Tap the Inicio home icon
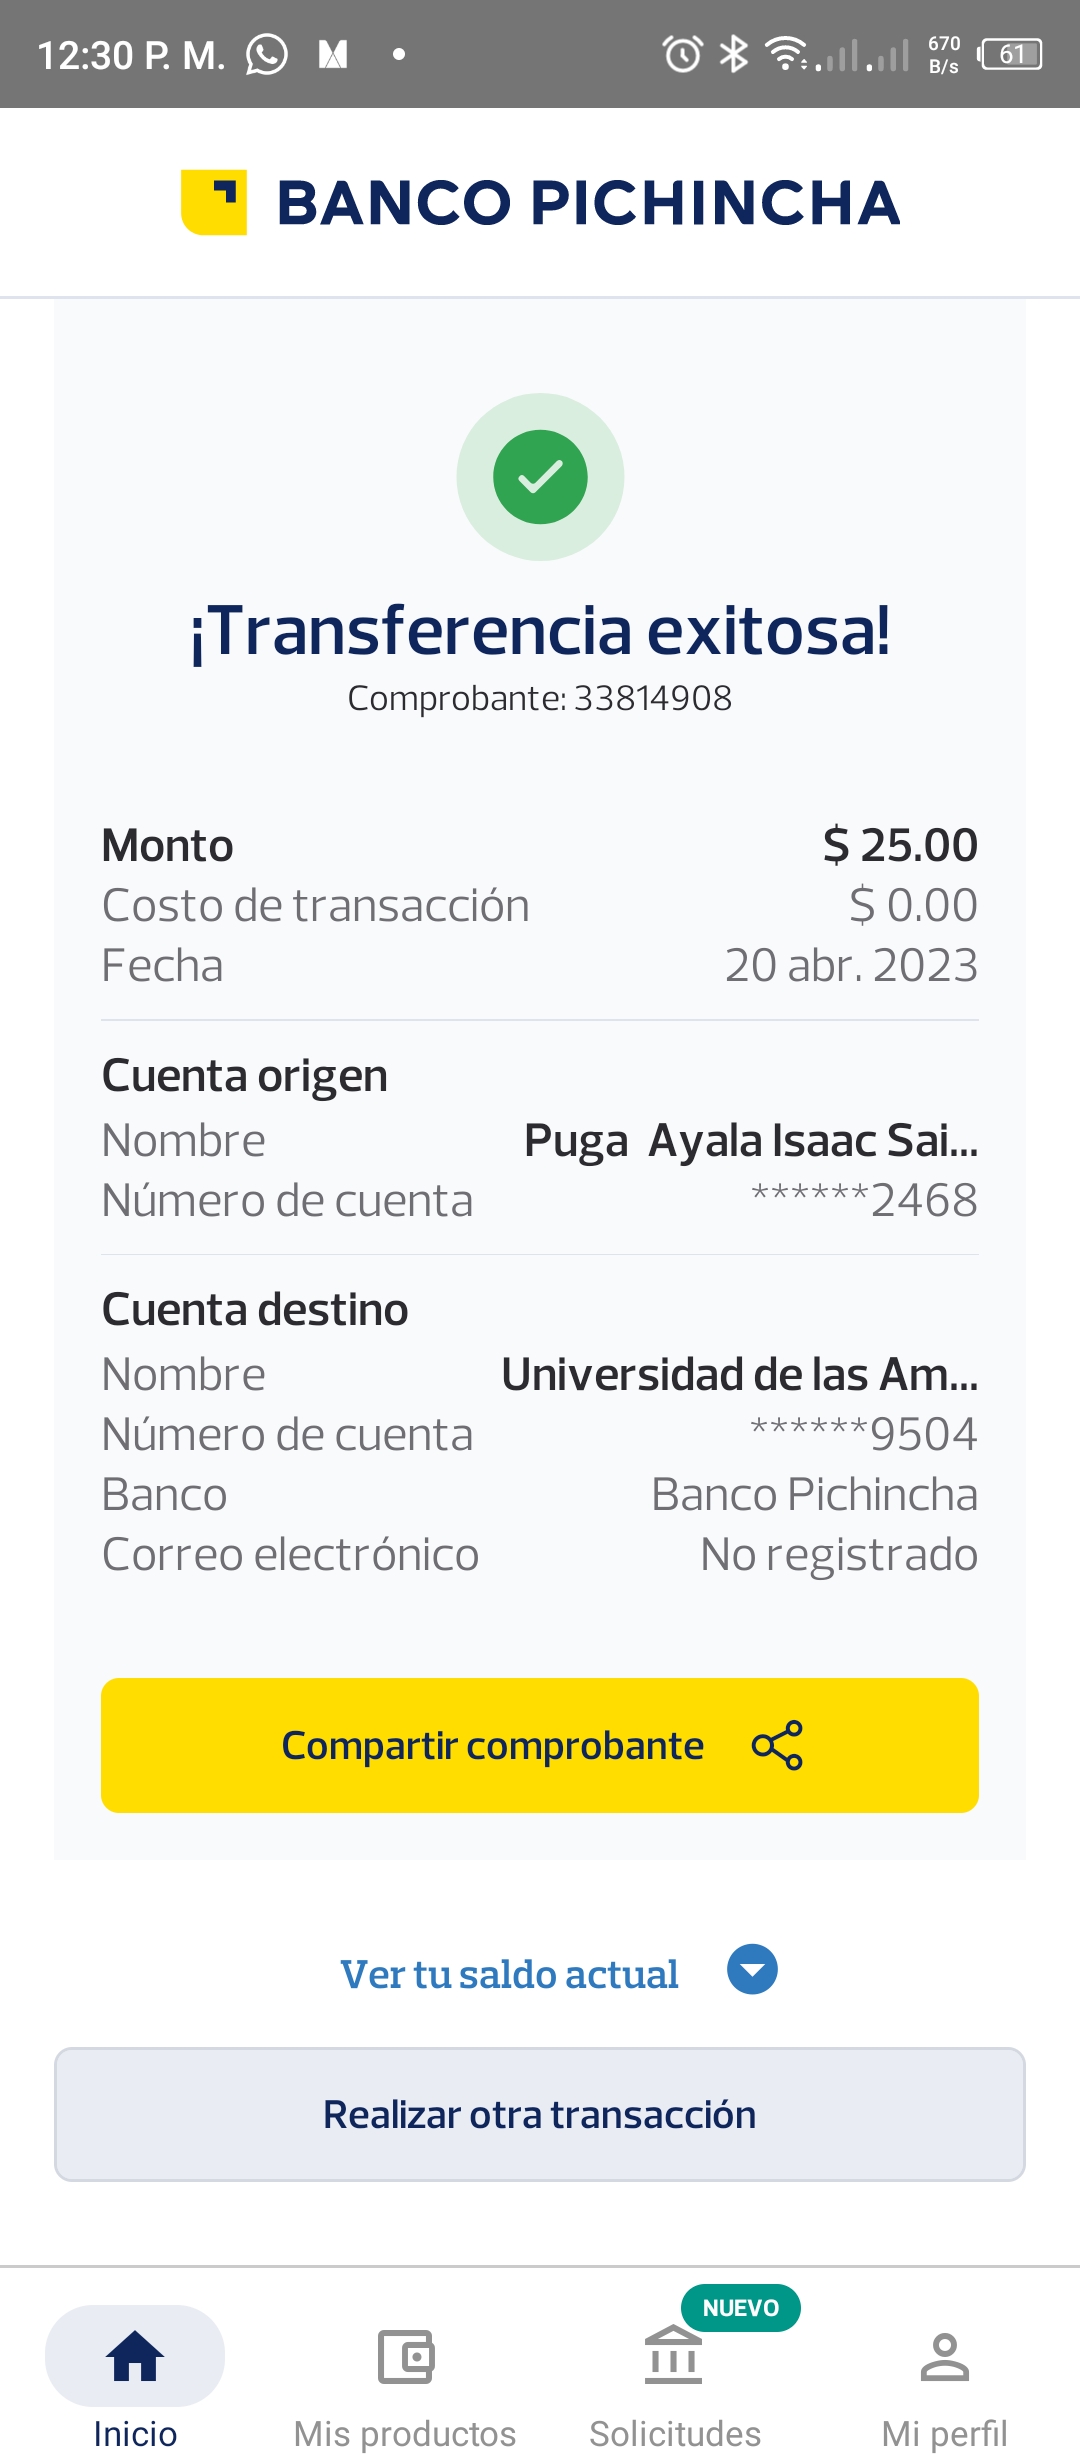This screenshot has height=2460, width=1080. click(x=135, y=2356)
